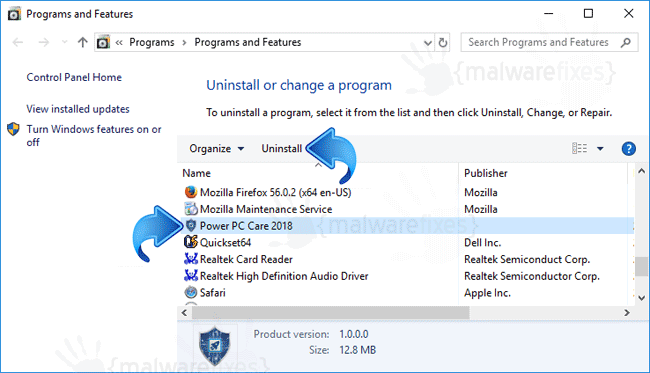Click the horizontal scrollbar right arrow
This screenshot has height=373, width=650.
627,313
